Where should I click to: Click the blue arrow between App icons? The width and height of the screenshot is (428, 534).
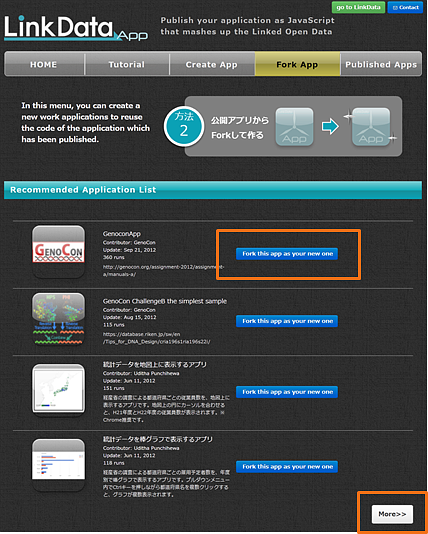click(330, 127)
